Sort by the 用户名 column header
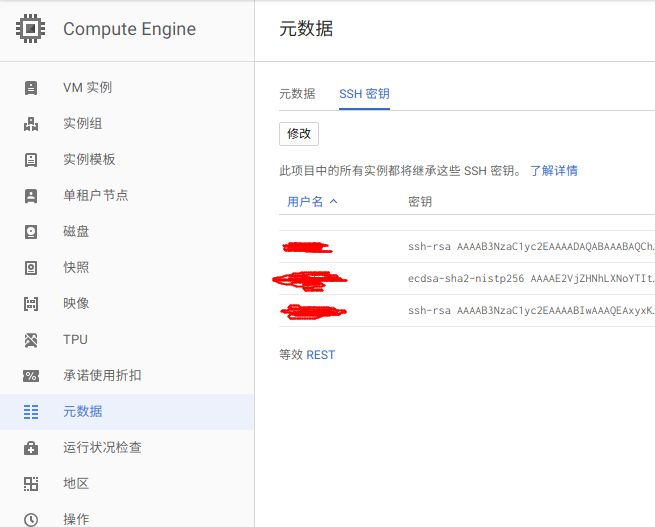The image size is (655, 527). (305, 202)
